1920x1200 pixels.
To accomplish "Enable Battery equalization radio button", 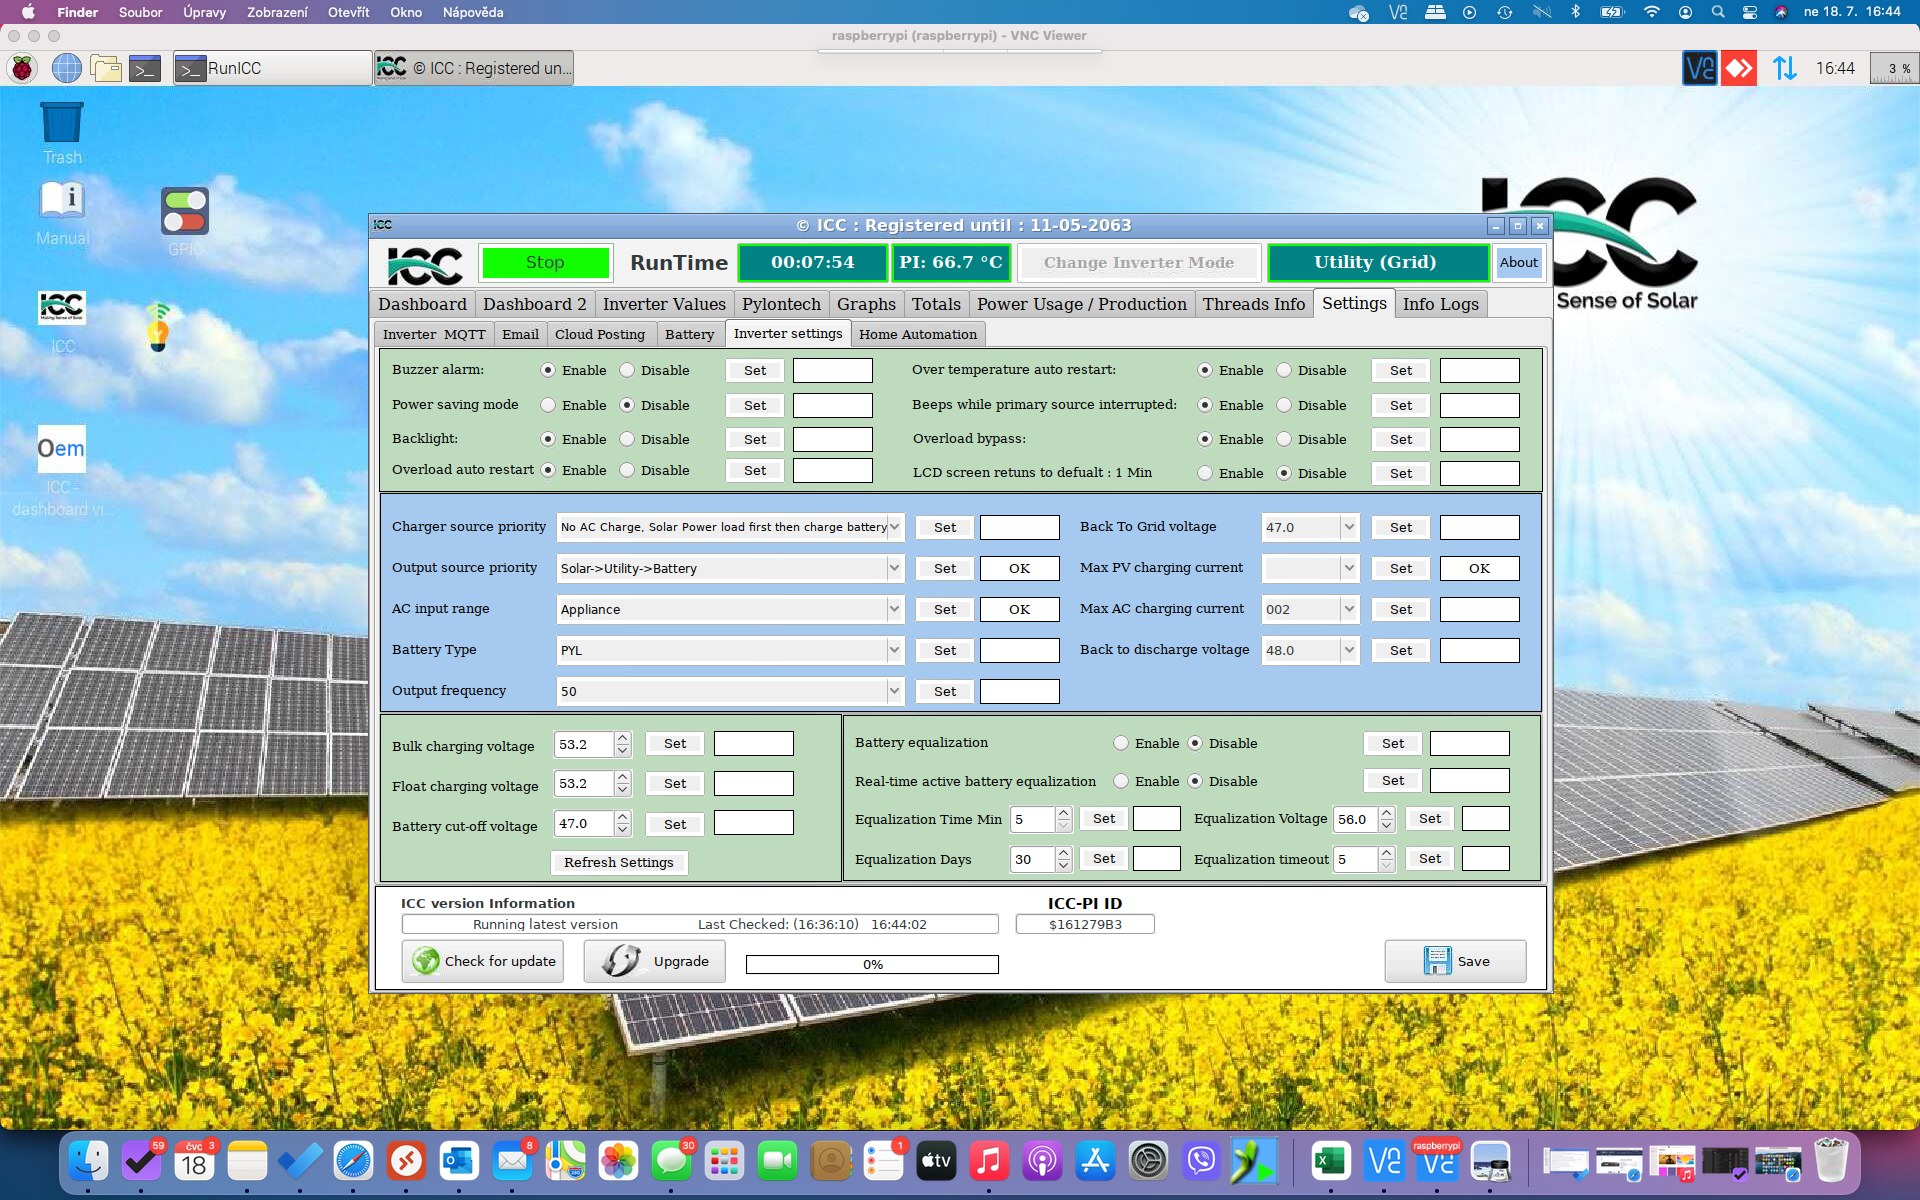I will pos(1121,743).
